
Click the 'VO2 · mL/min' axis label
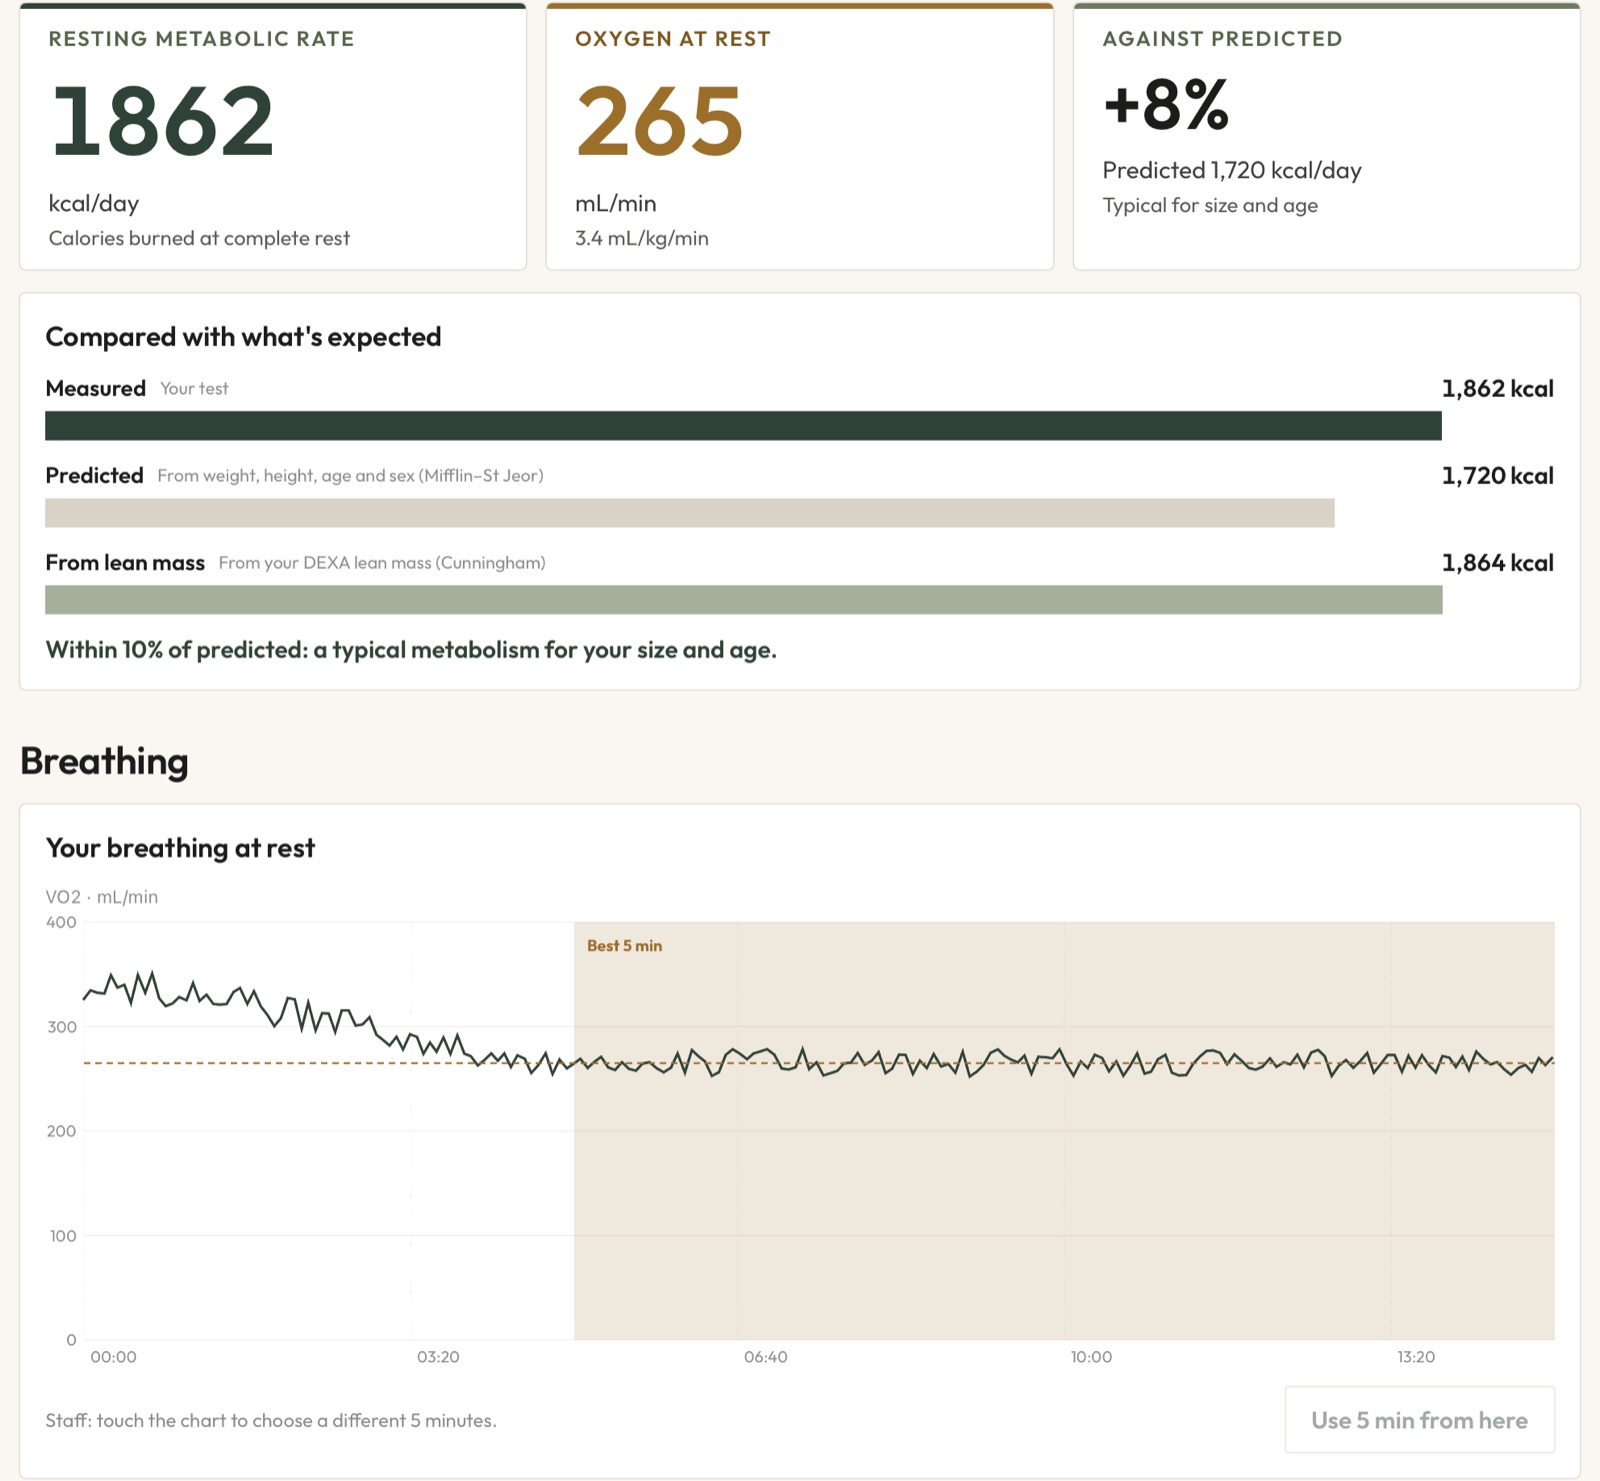pyautogui.click(x=102, y=897)
